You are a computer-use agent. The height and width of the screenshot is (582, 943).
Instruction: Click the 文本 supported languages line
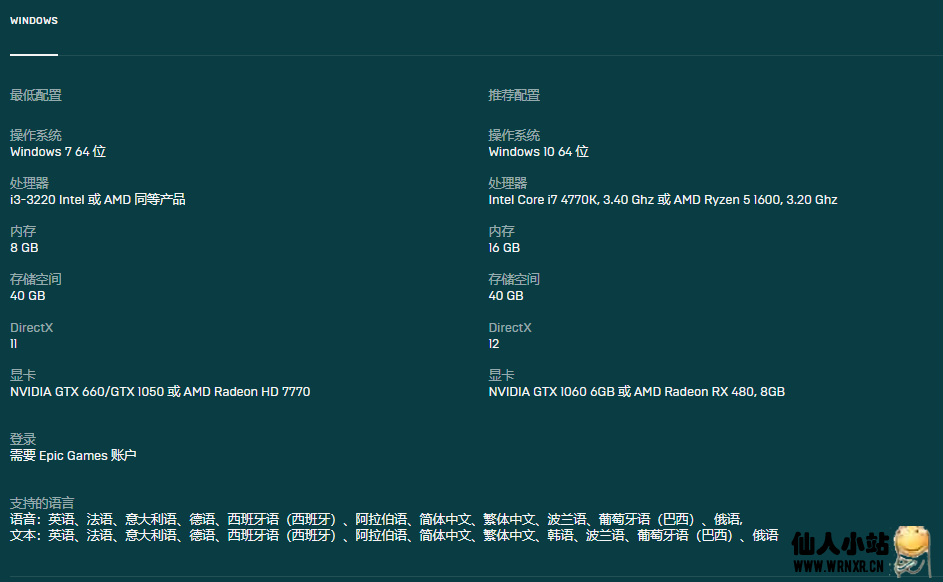pyautogui.click(x=395, y=535)
